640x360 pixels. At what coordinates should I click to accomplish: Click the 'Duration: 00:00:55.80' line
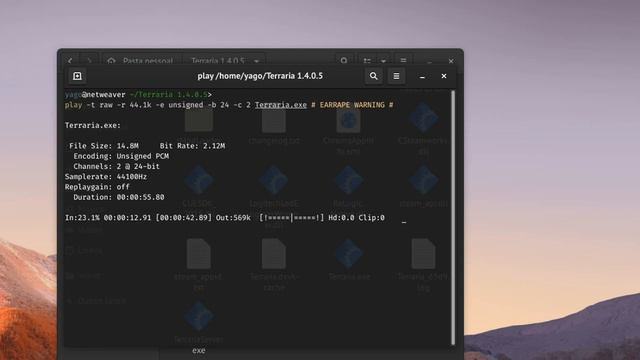pos(119,197)
